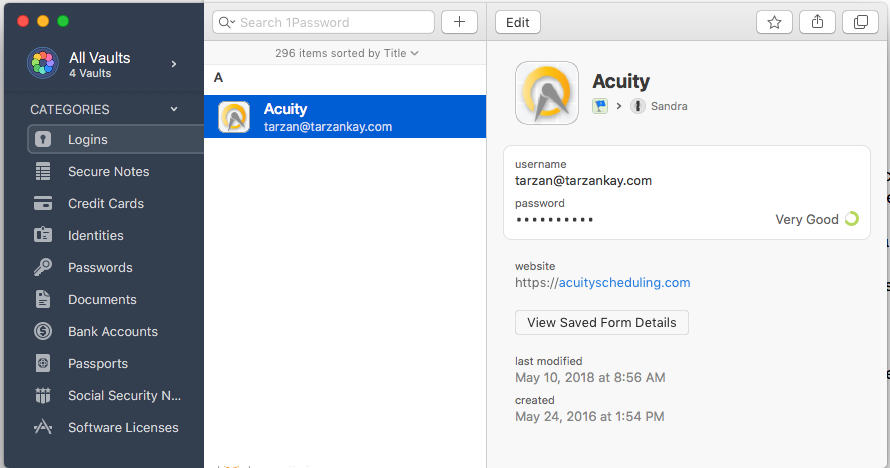The image size is (890, 468).
Task: Click the vault flag icon under Acuity
Action: [x=600, y=106]
